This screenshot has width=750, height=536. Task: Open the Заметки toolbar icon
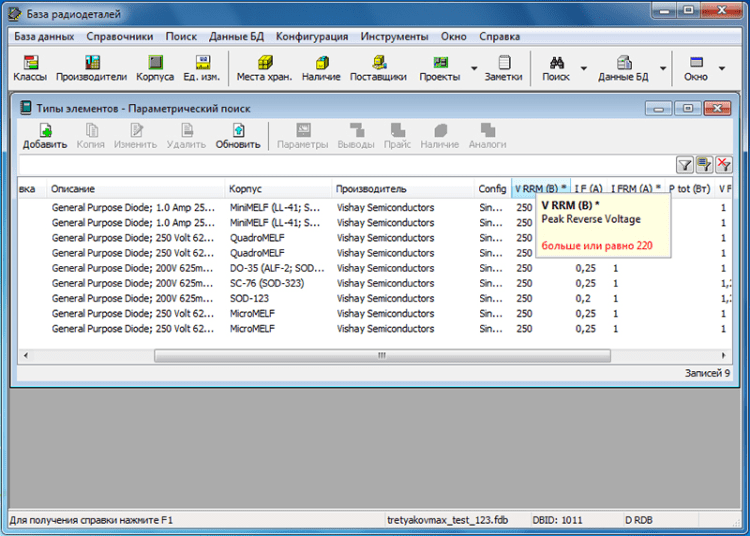(x=503, y=68)
